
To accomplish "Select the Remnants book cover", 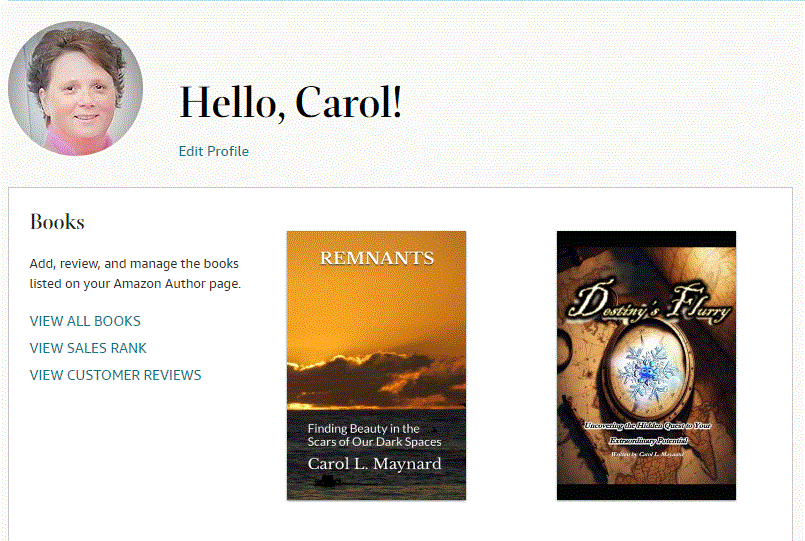I will [x=376, y=365].
